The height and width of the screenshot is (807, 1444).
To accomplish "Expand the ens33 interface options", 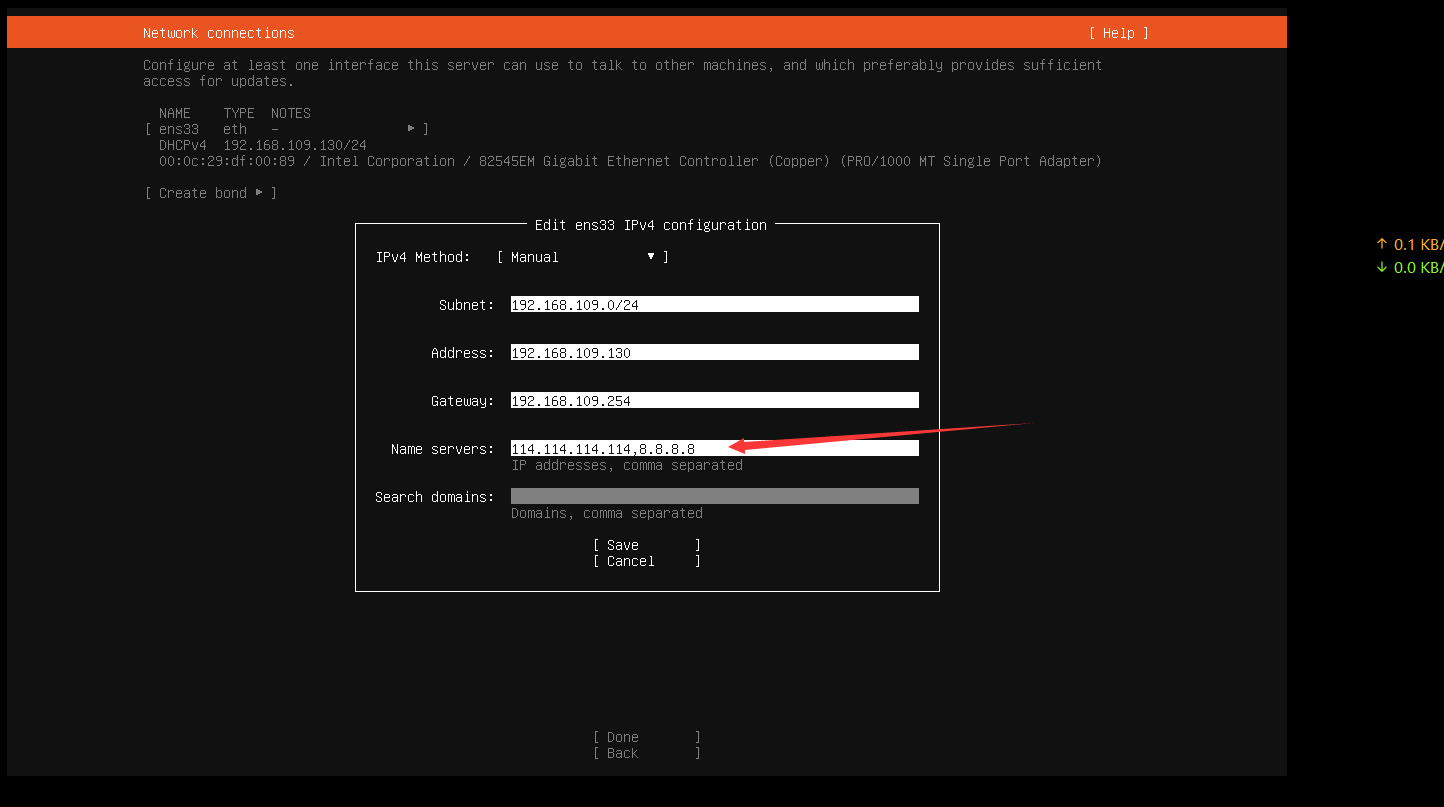I will click(x=287, y=129).
